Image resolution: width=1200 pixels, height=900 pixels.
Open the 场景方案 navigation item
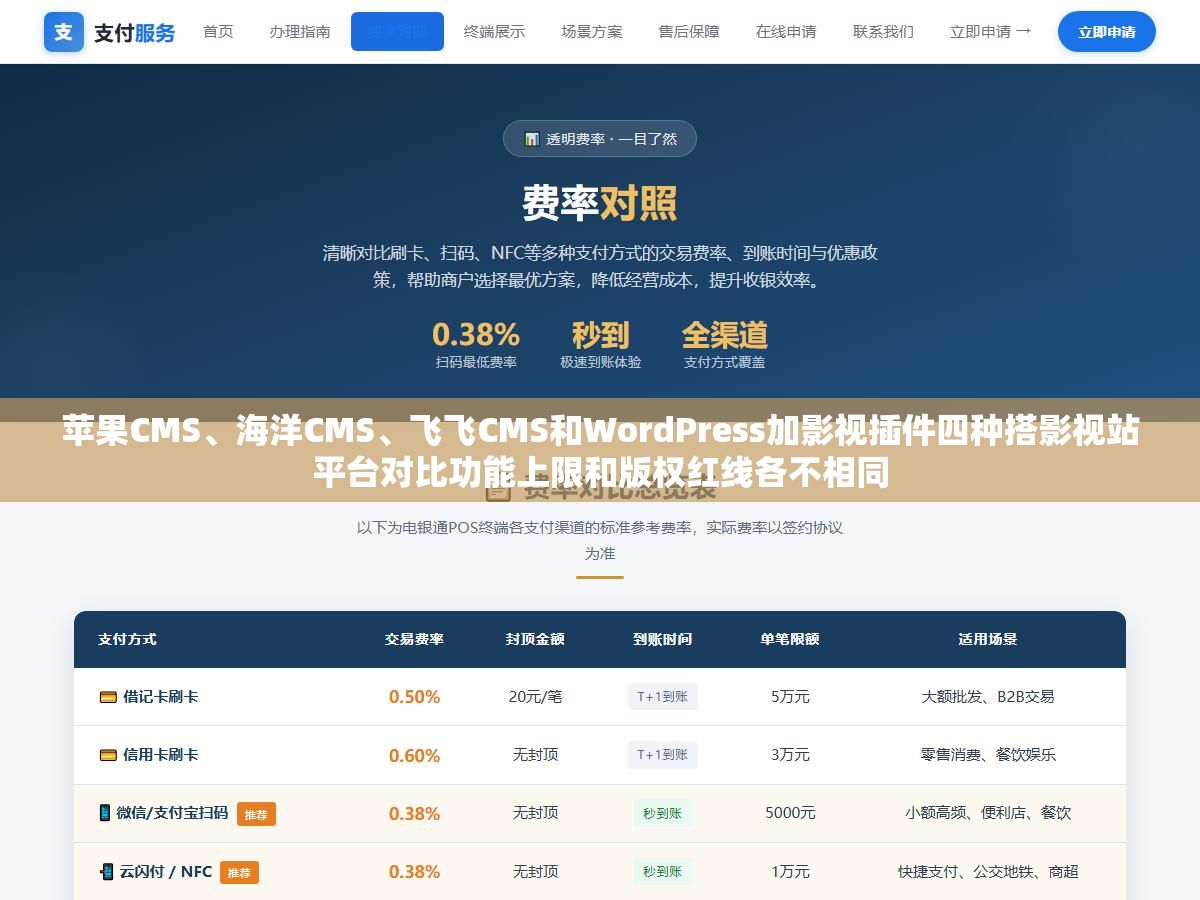coord(592,32)
